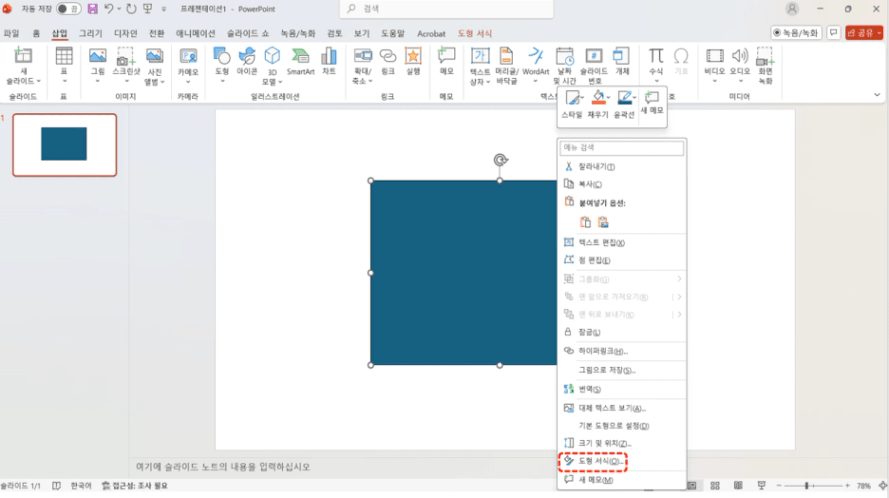The image size is (889, 498).
Task: Switch to slide sorter view
Action: tap(715, 486)
